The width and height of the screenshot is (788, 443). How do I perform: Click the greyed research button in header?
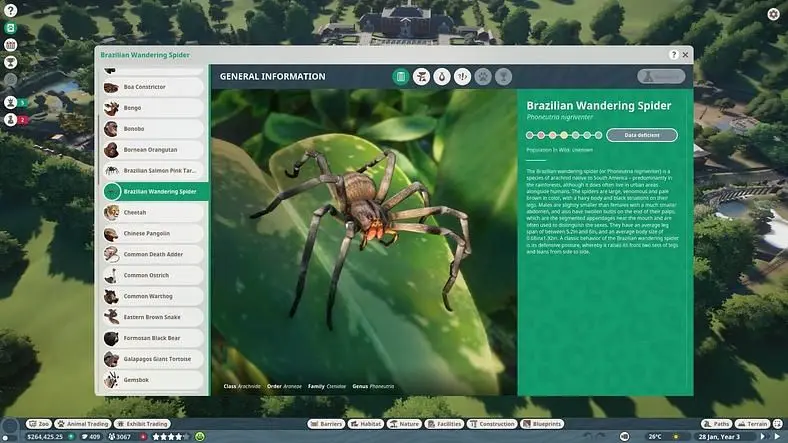coord(661,76)
